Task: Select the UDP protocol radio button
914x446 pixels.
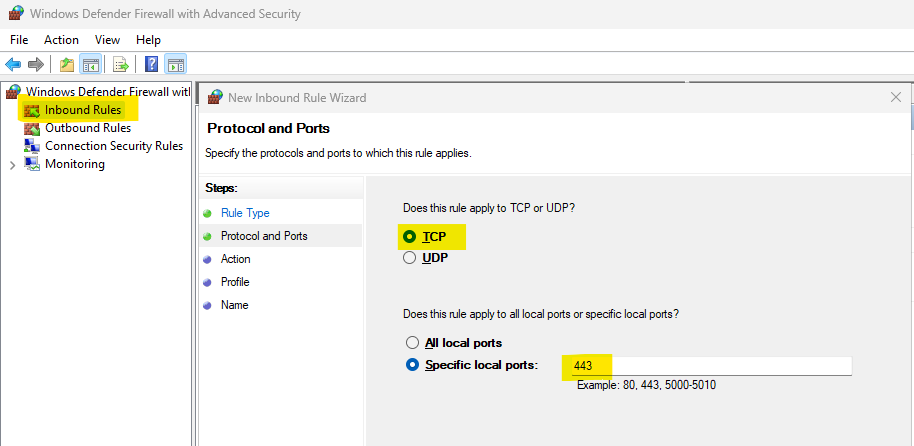Action: pos(409,258)
